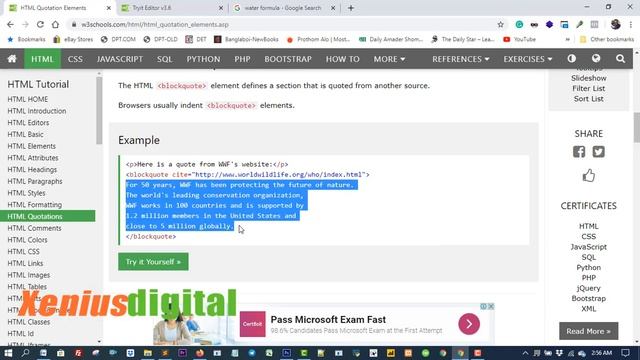Open HTML HOME in the sidebar
Image resolution: width=640 pixels, height=360 pixels.
[x=28, y=99]
